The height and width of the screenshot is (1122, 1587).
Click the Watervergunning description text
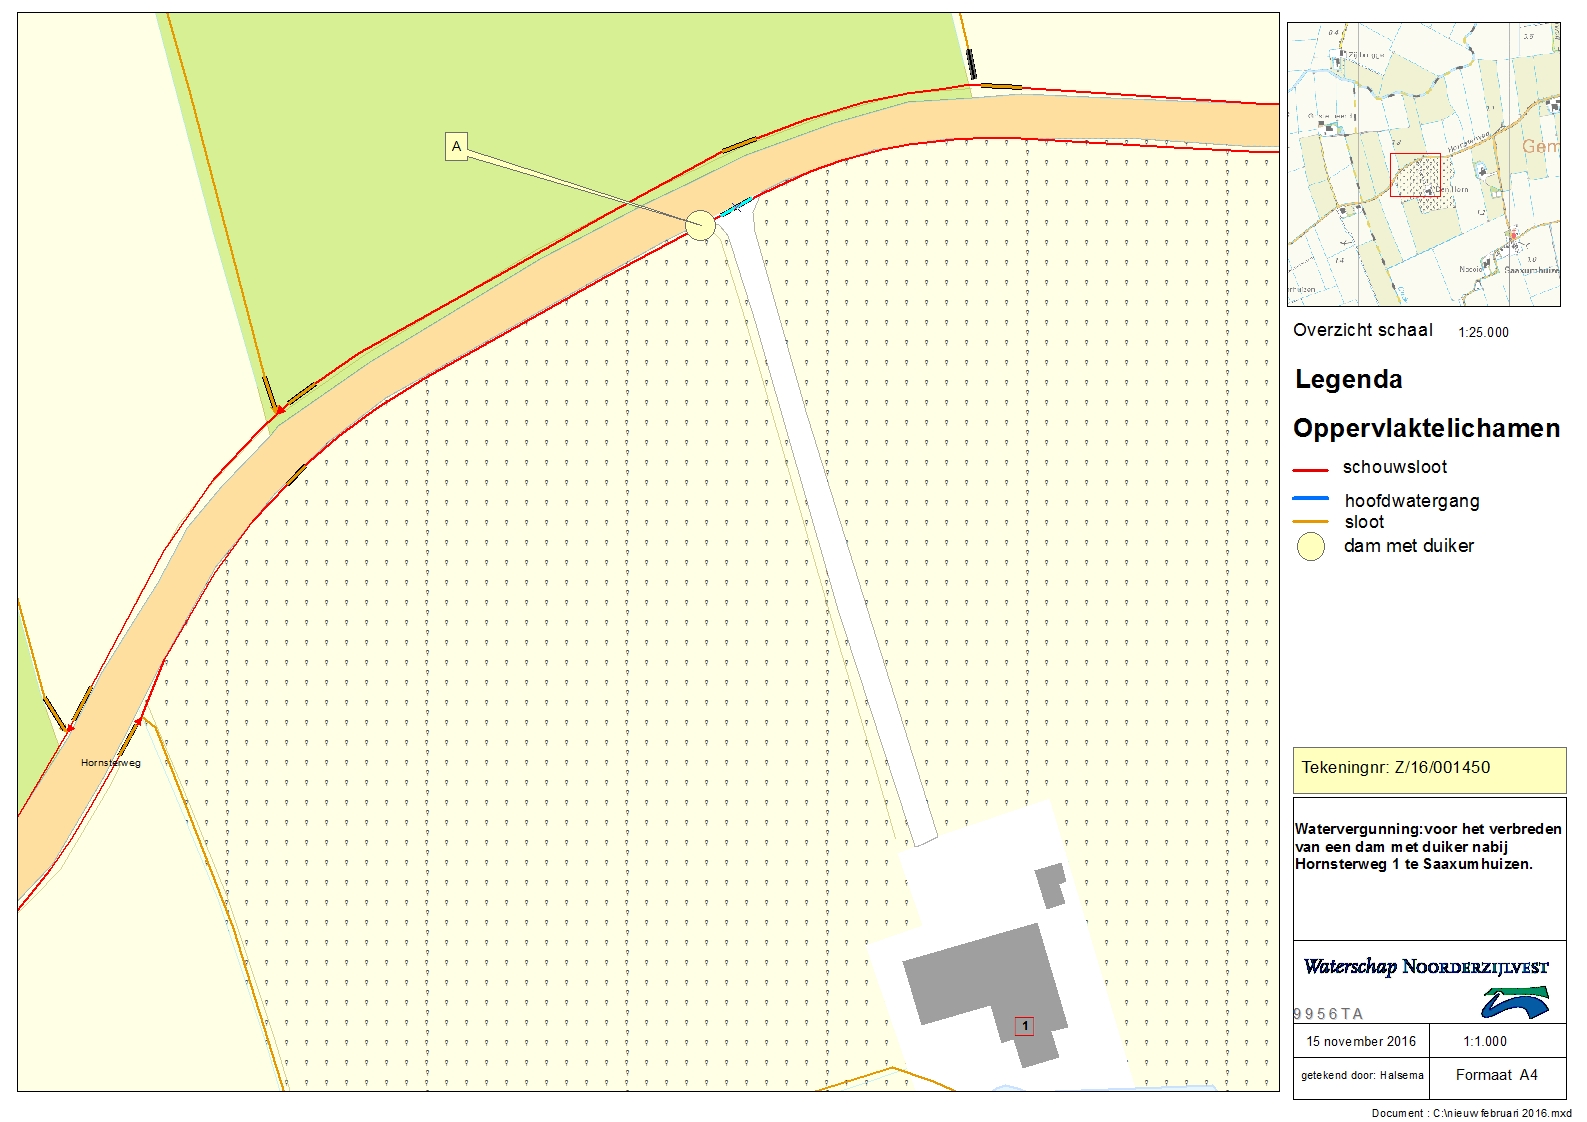pyautogui.click(x=1427, y=847)
